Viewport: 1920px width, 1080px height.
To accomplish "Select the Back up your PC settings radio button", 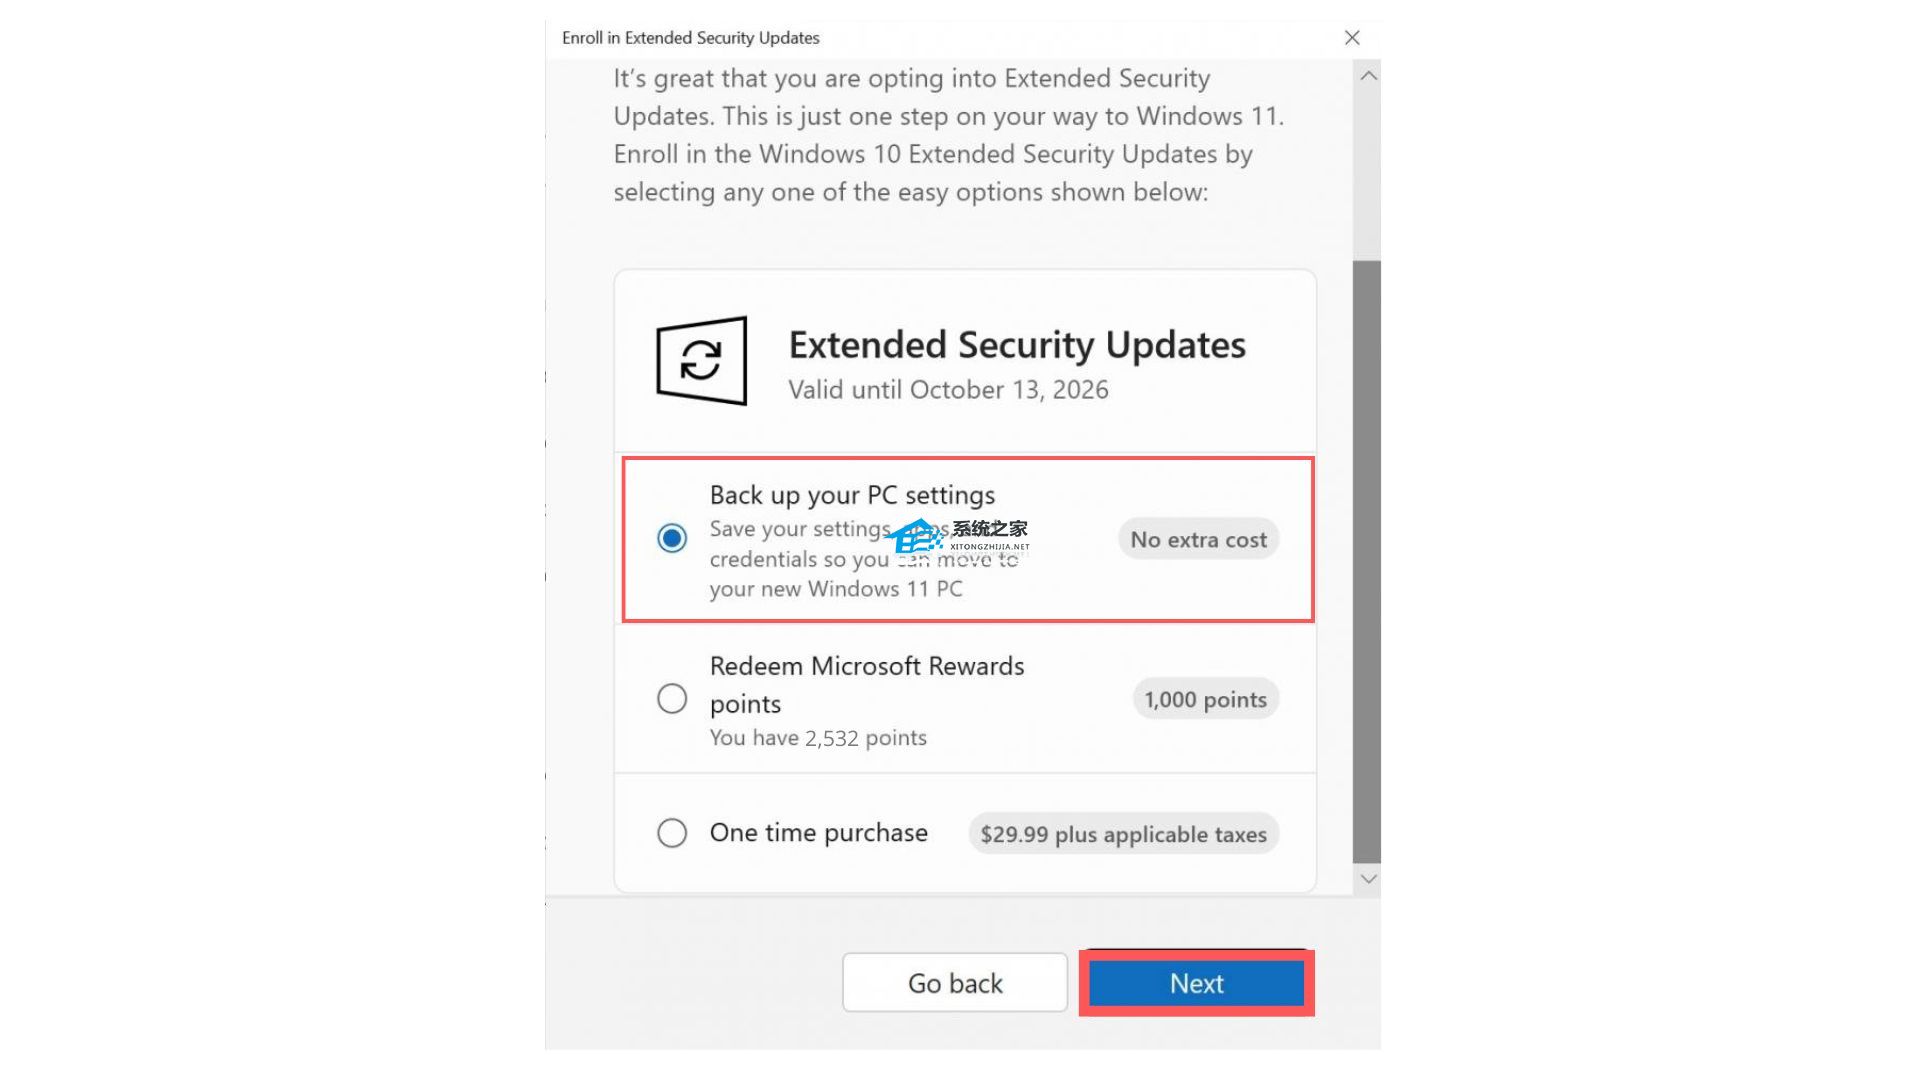I will [672, 538].
